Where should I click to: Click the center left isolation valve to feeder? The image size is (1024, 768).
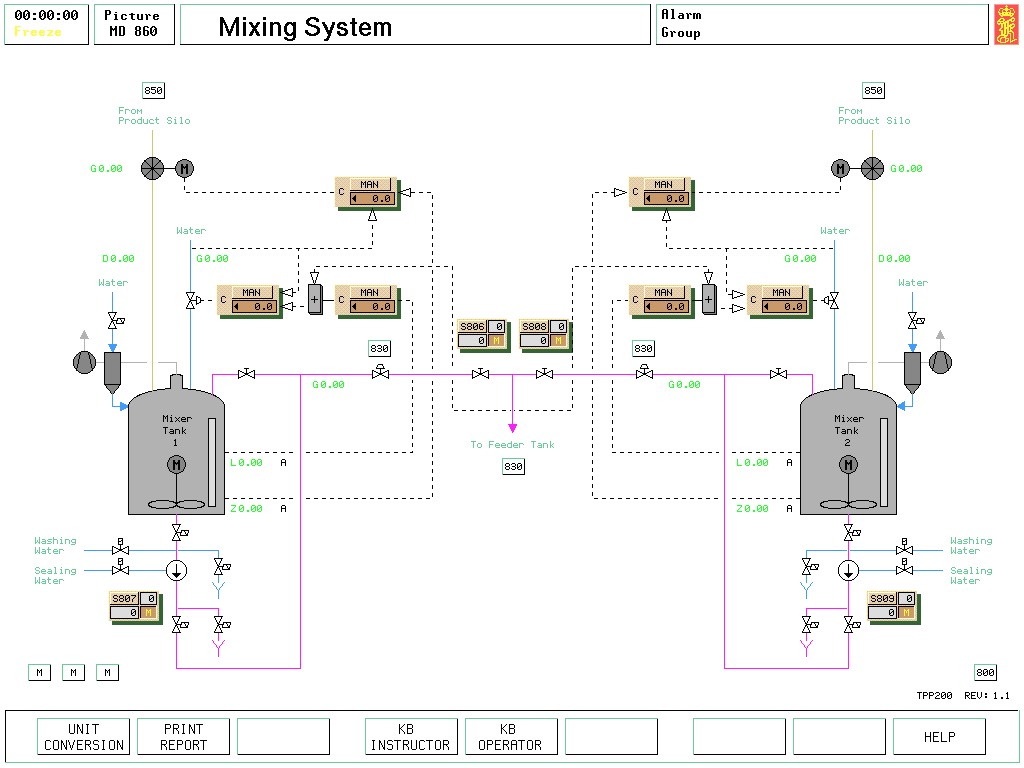[x=480, y=374]
